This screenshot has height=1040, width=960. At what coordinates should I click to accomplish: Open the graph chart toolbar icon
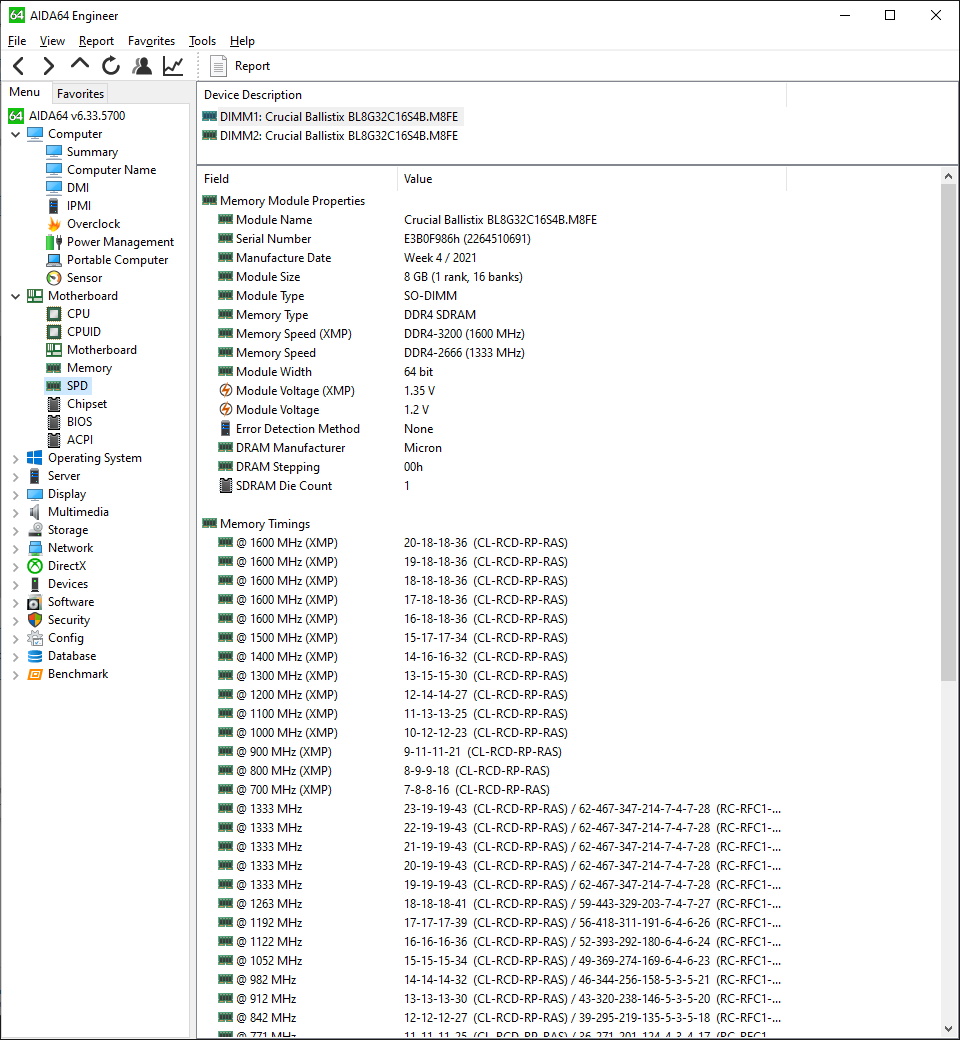tap(173, 66)
